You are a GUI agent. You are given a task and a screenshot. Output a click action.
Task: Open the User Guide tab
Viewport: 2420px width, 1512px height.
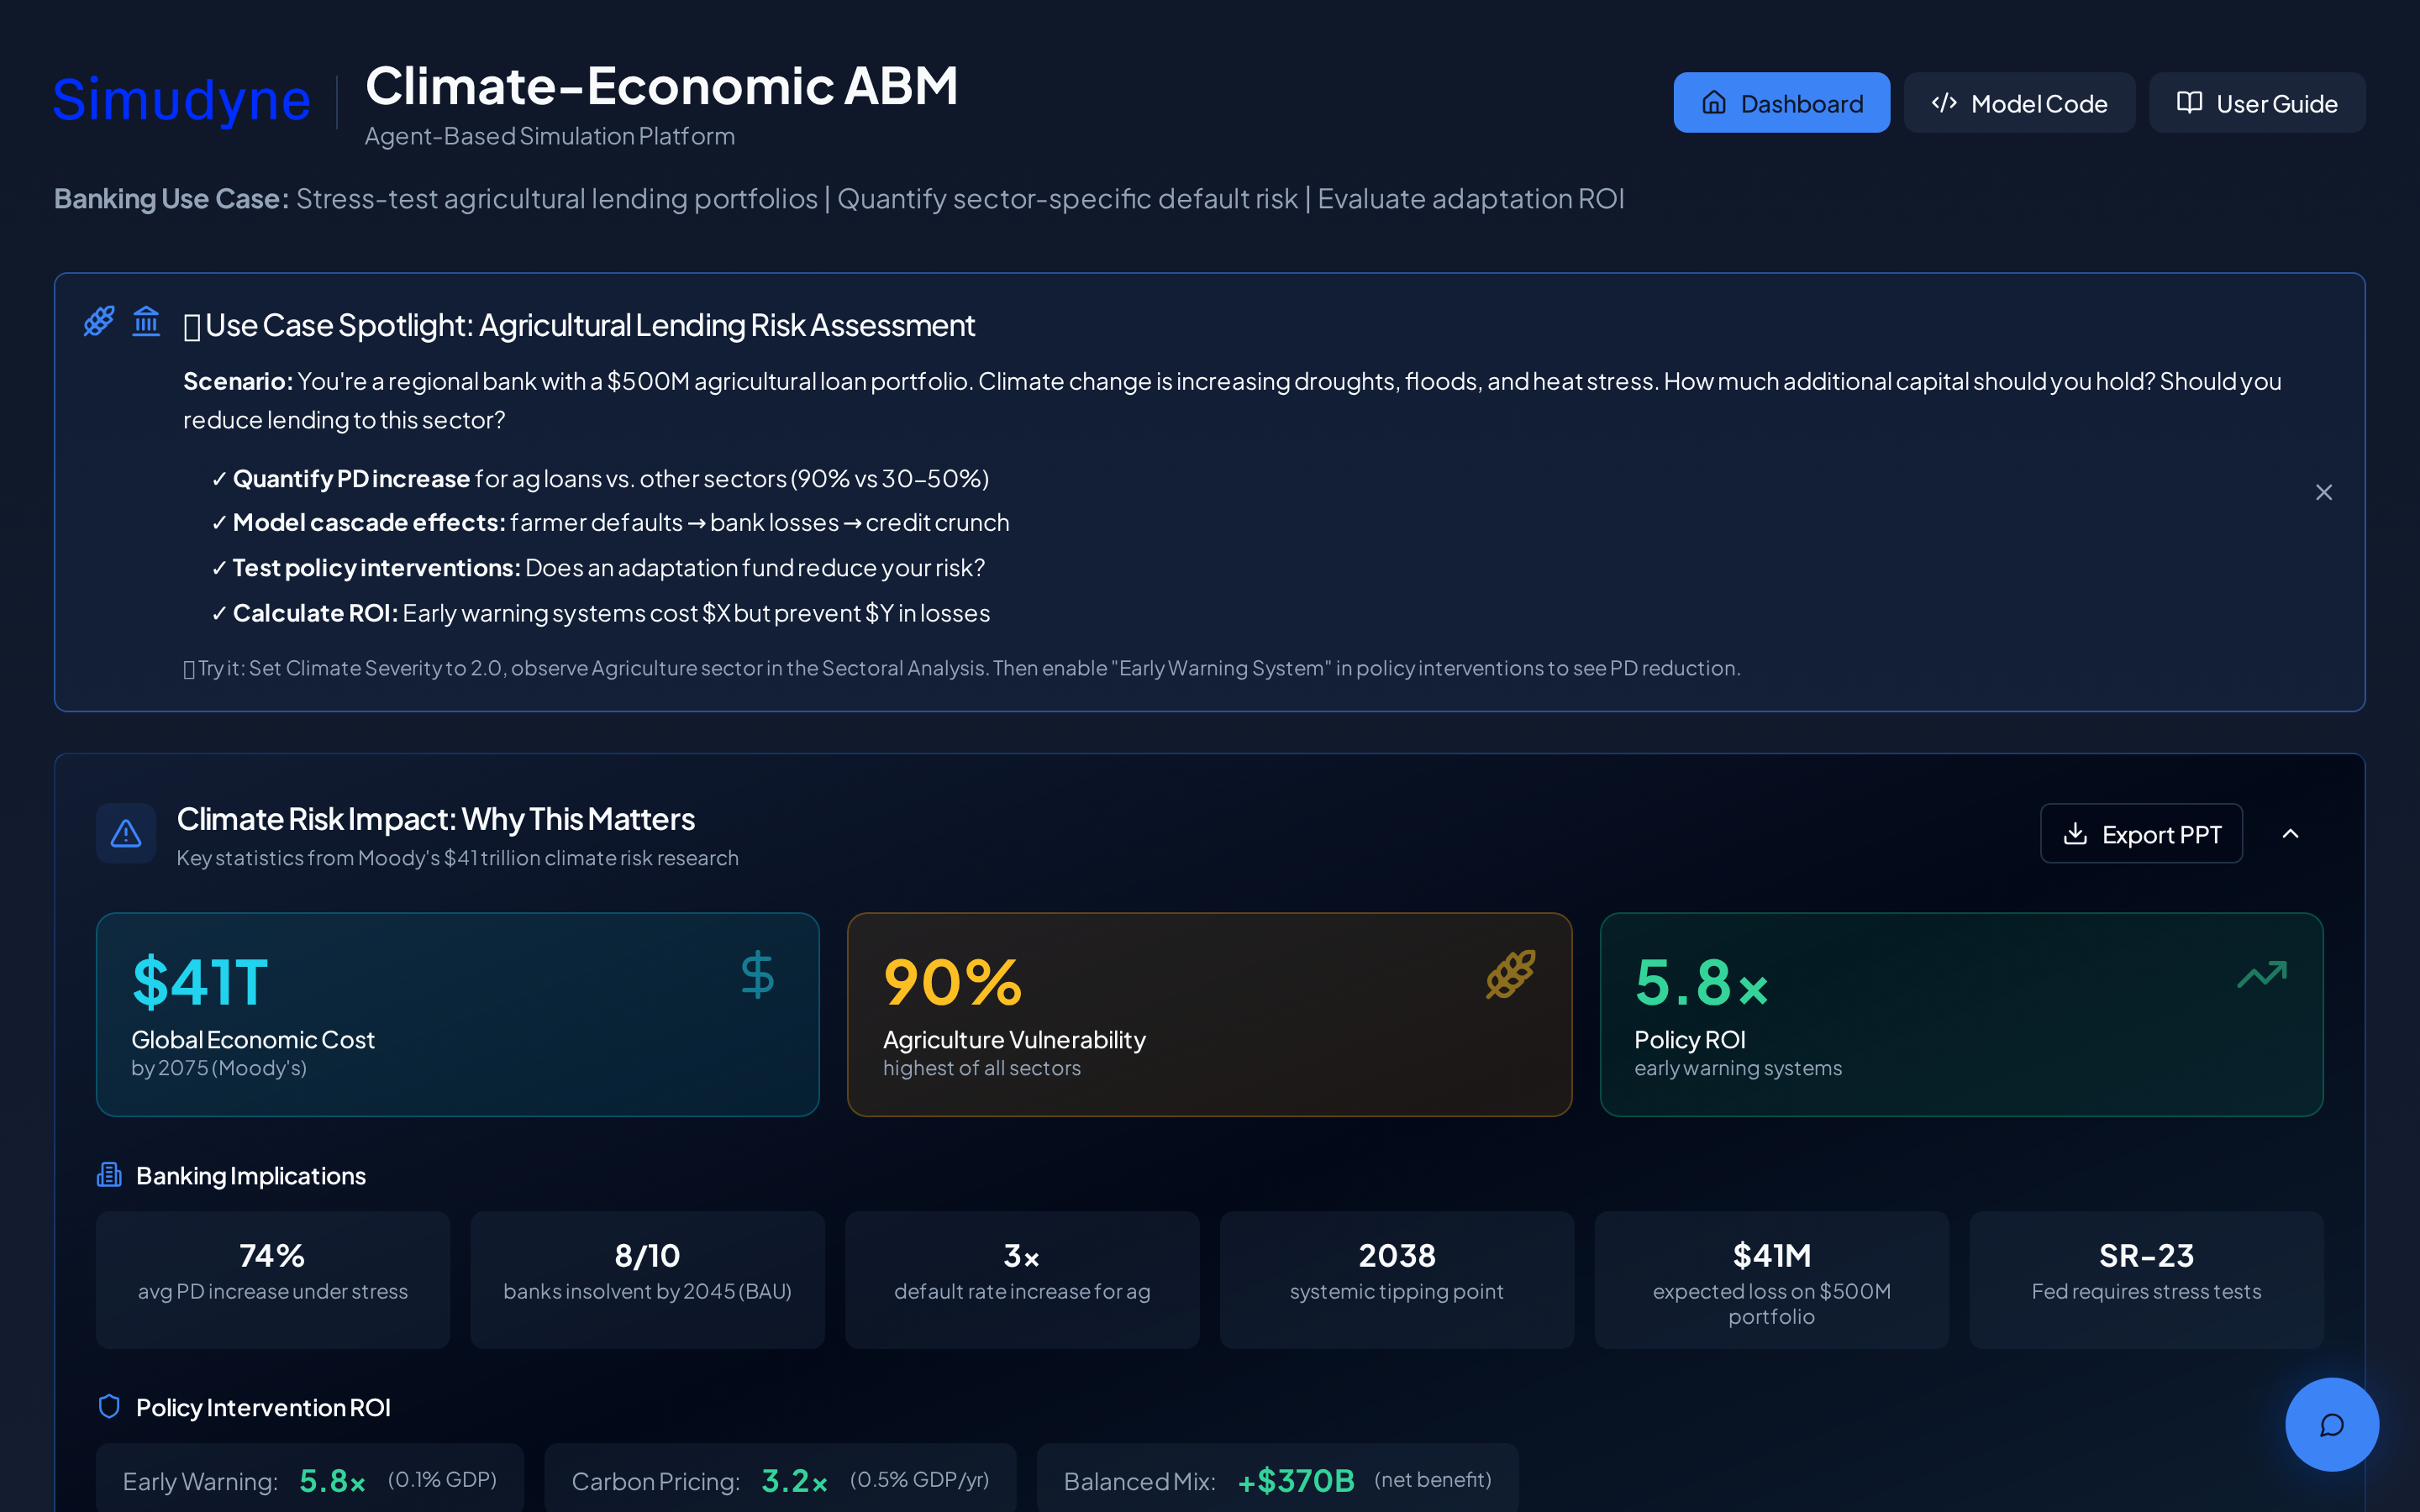(2257, 103)
